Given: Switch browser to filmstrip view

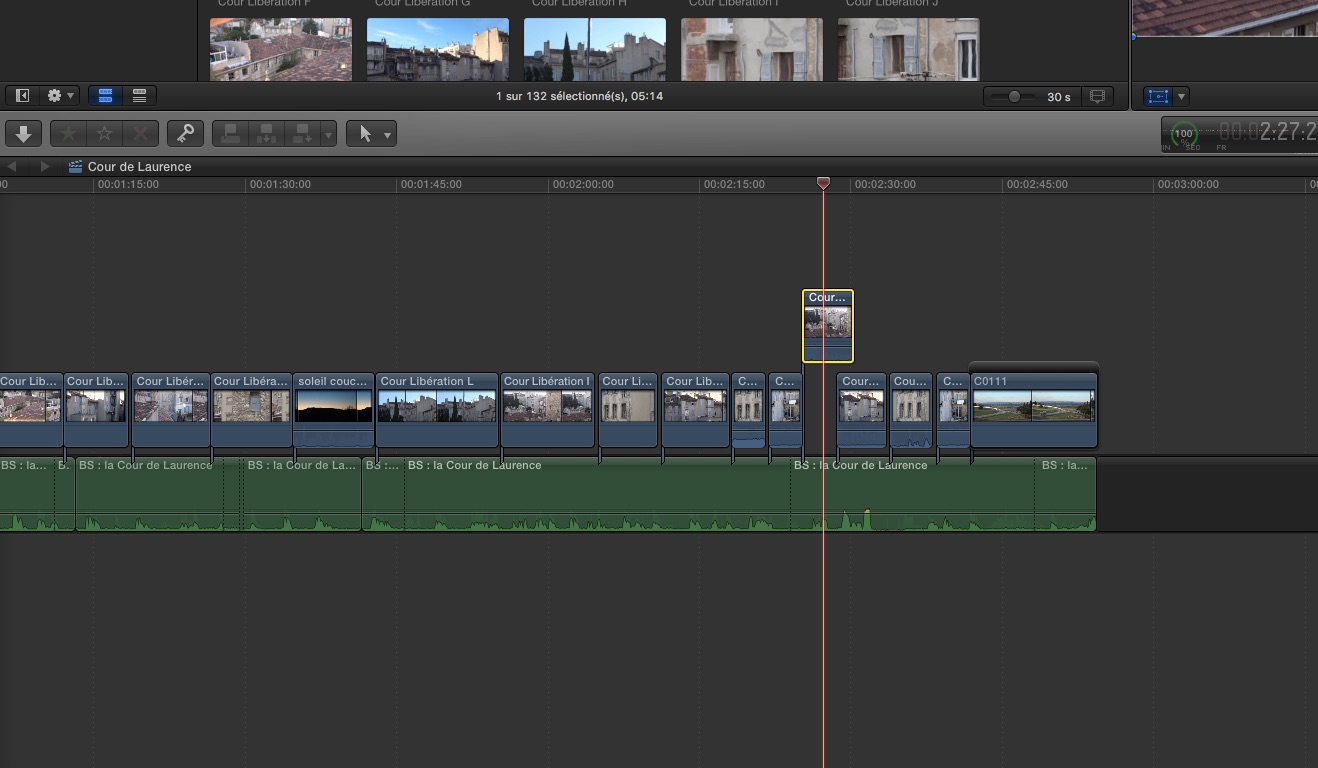Looking at the screenshot, I should click(x=105, y=96).
